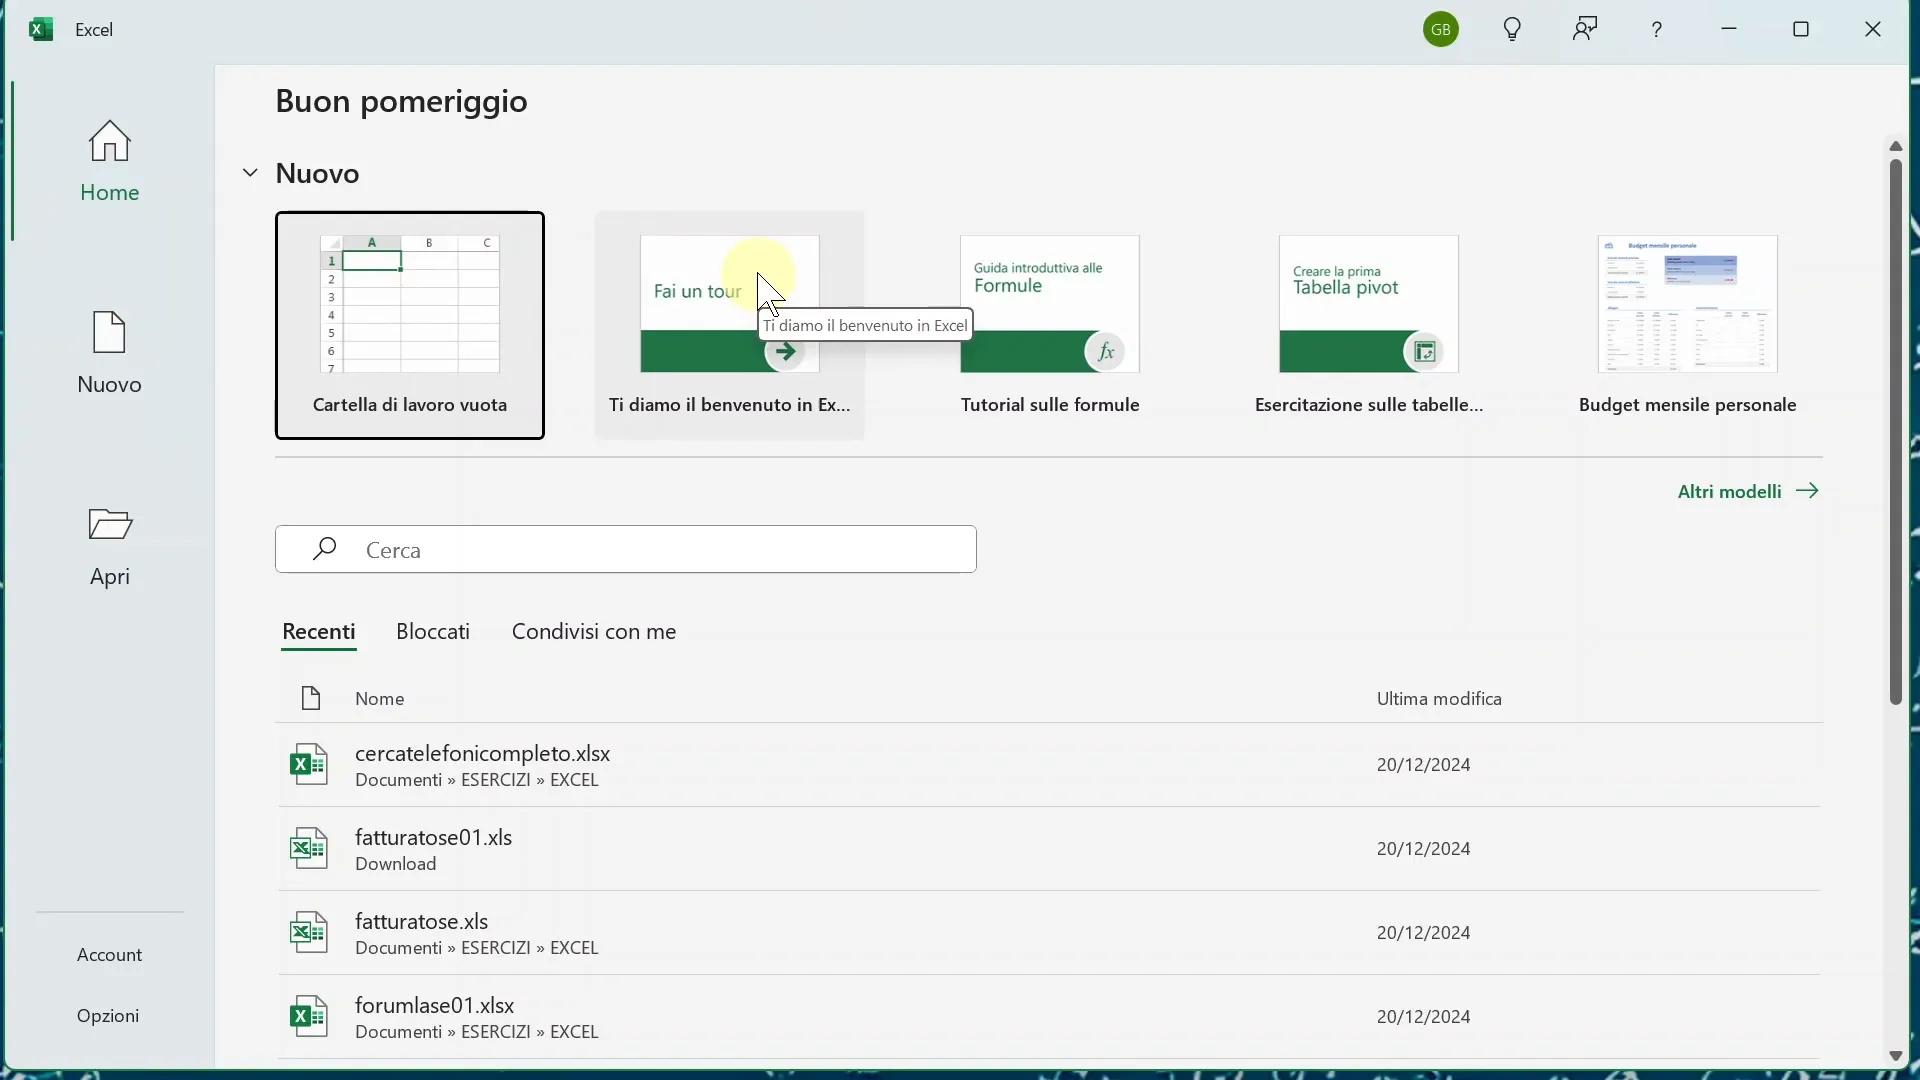Click Excel file icon for forumlase01.xlsx
Viewport: 1920px width, 1080px height.
(309, 1017)
